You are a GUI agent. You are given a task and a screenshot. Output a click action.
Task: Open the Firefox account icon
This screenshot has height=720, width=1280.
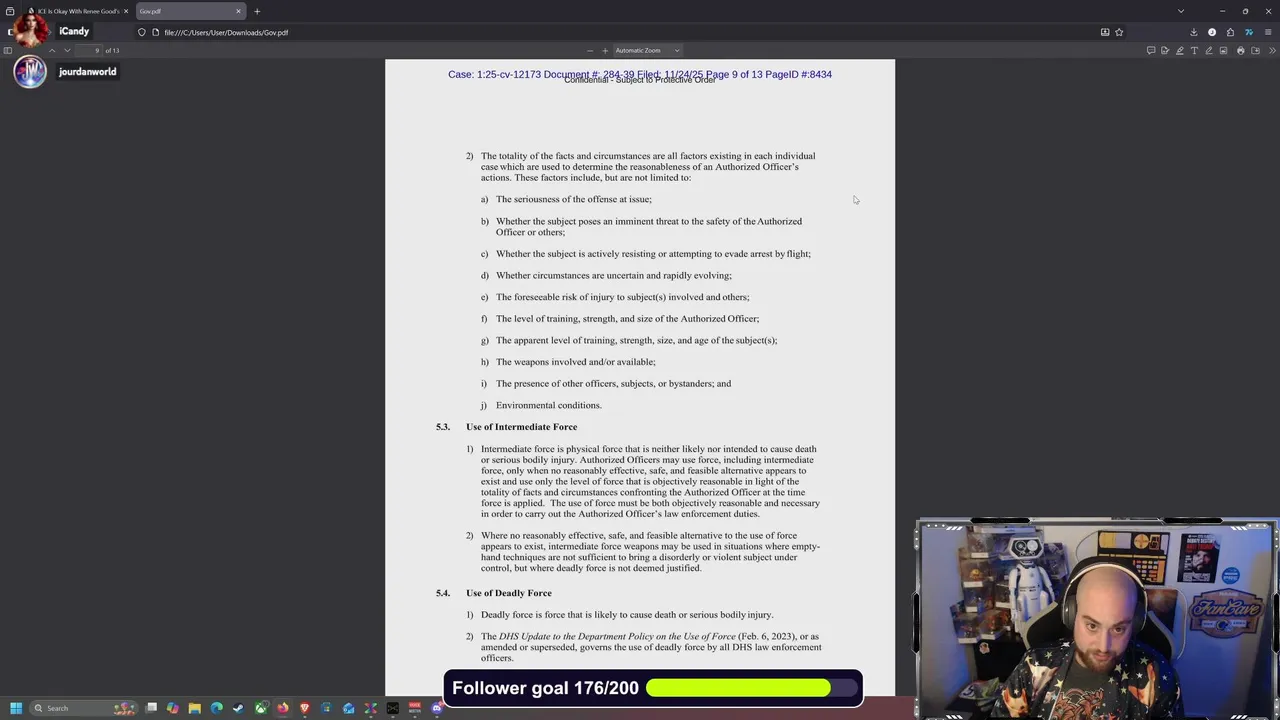[x=1212, y=32]
